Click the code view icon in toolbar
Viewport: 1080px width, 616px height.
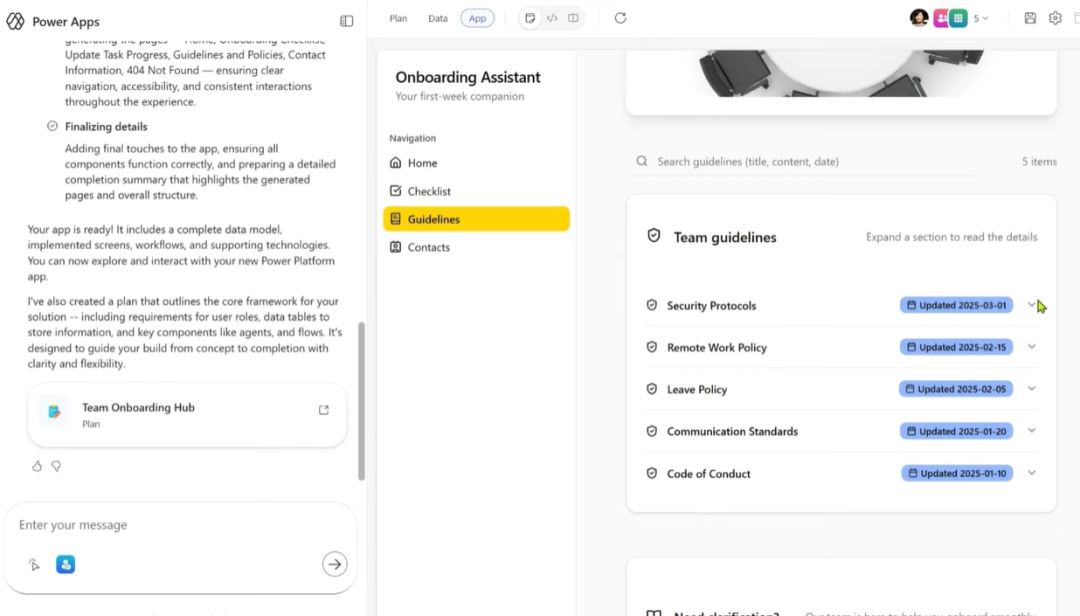coord(552,18)
